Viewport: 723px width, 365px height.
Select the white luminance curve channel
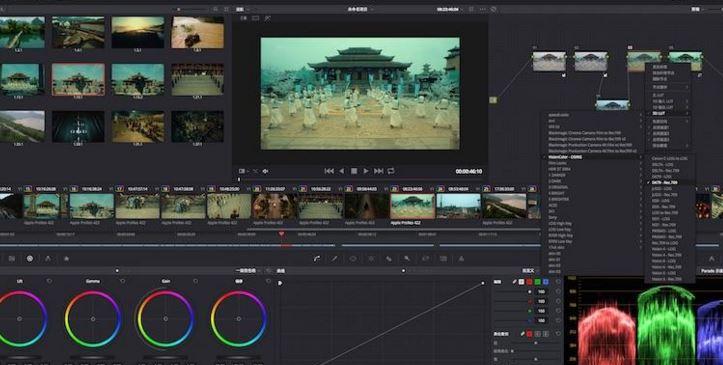pyautogui.click(x=522, y=282)
